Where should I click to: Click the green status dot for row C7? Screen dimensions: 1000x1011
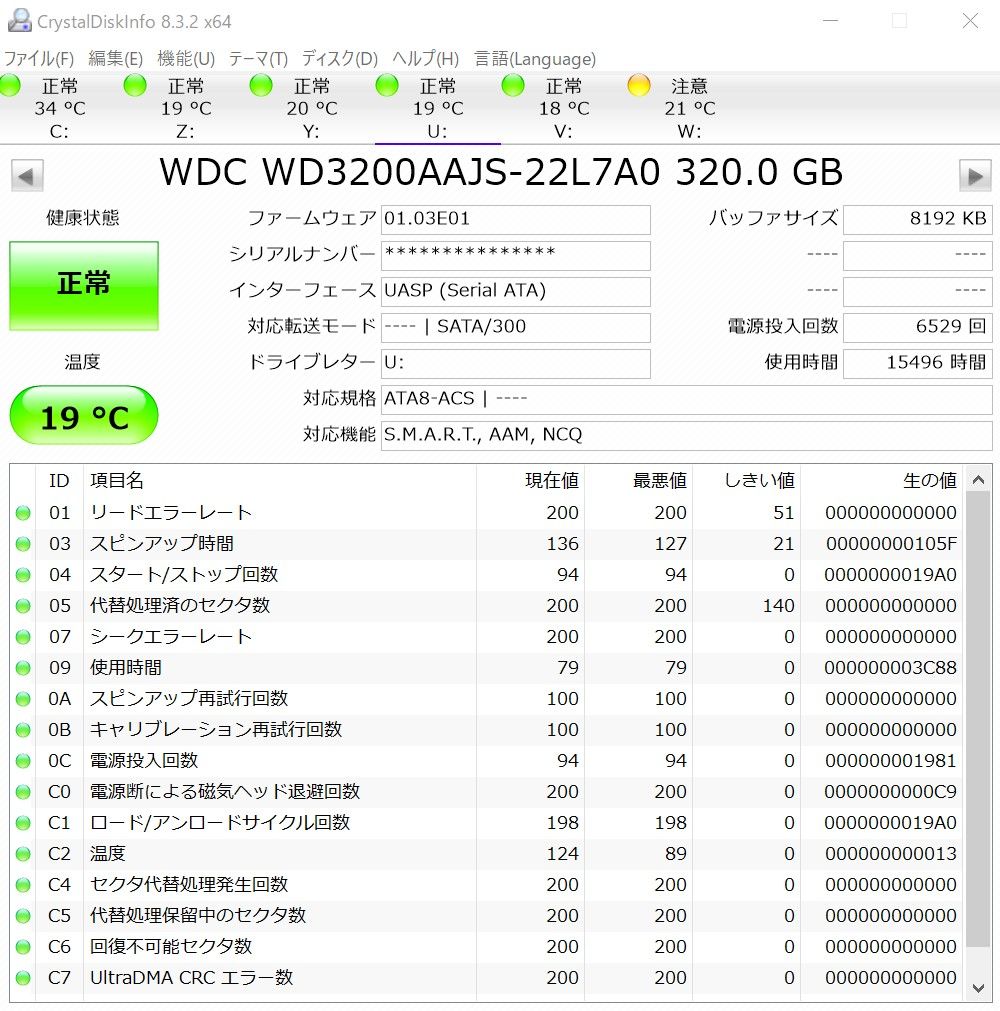click(x=23, y=977)
